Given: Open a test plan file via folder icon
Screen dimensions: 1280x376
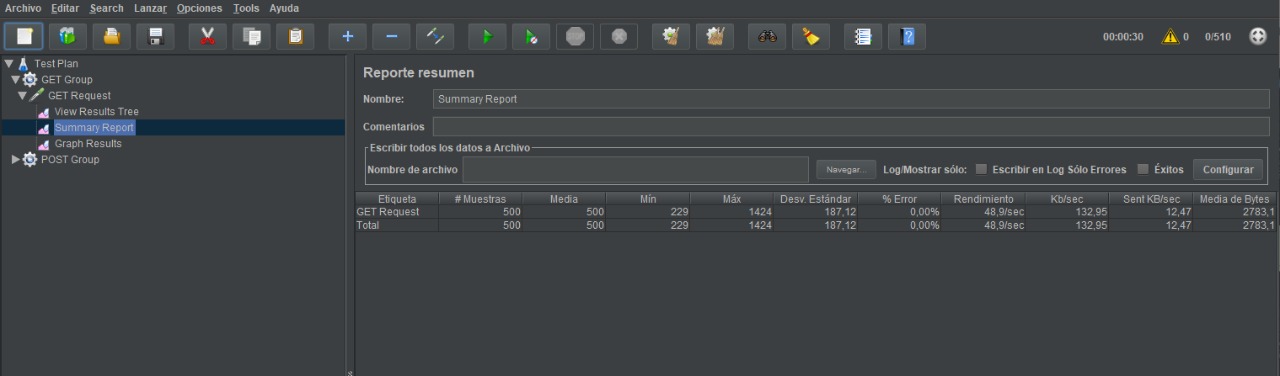Looking at the screenshot, I should tap(112, 36).
